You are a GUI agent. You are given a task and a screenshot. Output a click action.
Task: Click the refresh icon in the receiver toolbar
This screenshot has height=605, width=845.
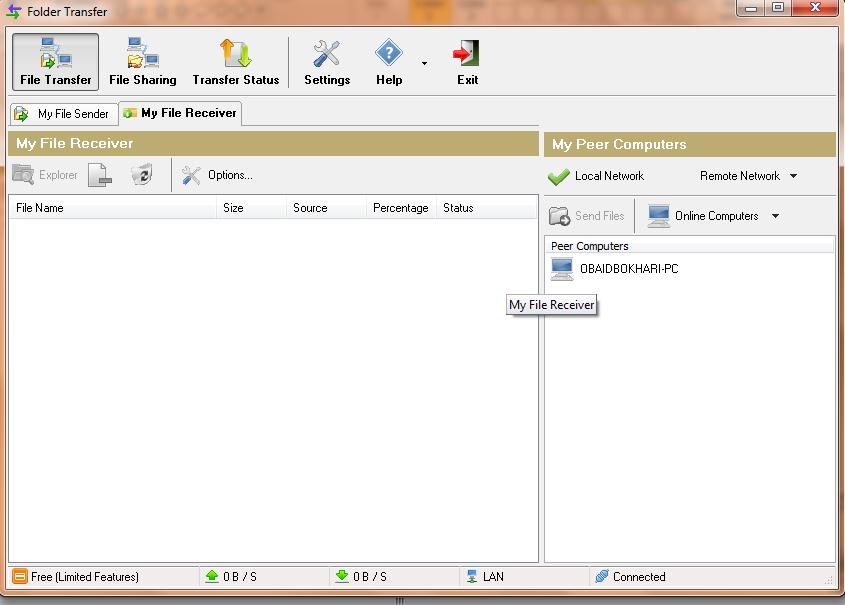click(x=142, y=175)
